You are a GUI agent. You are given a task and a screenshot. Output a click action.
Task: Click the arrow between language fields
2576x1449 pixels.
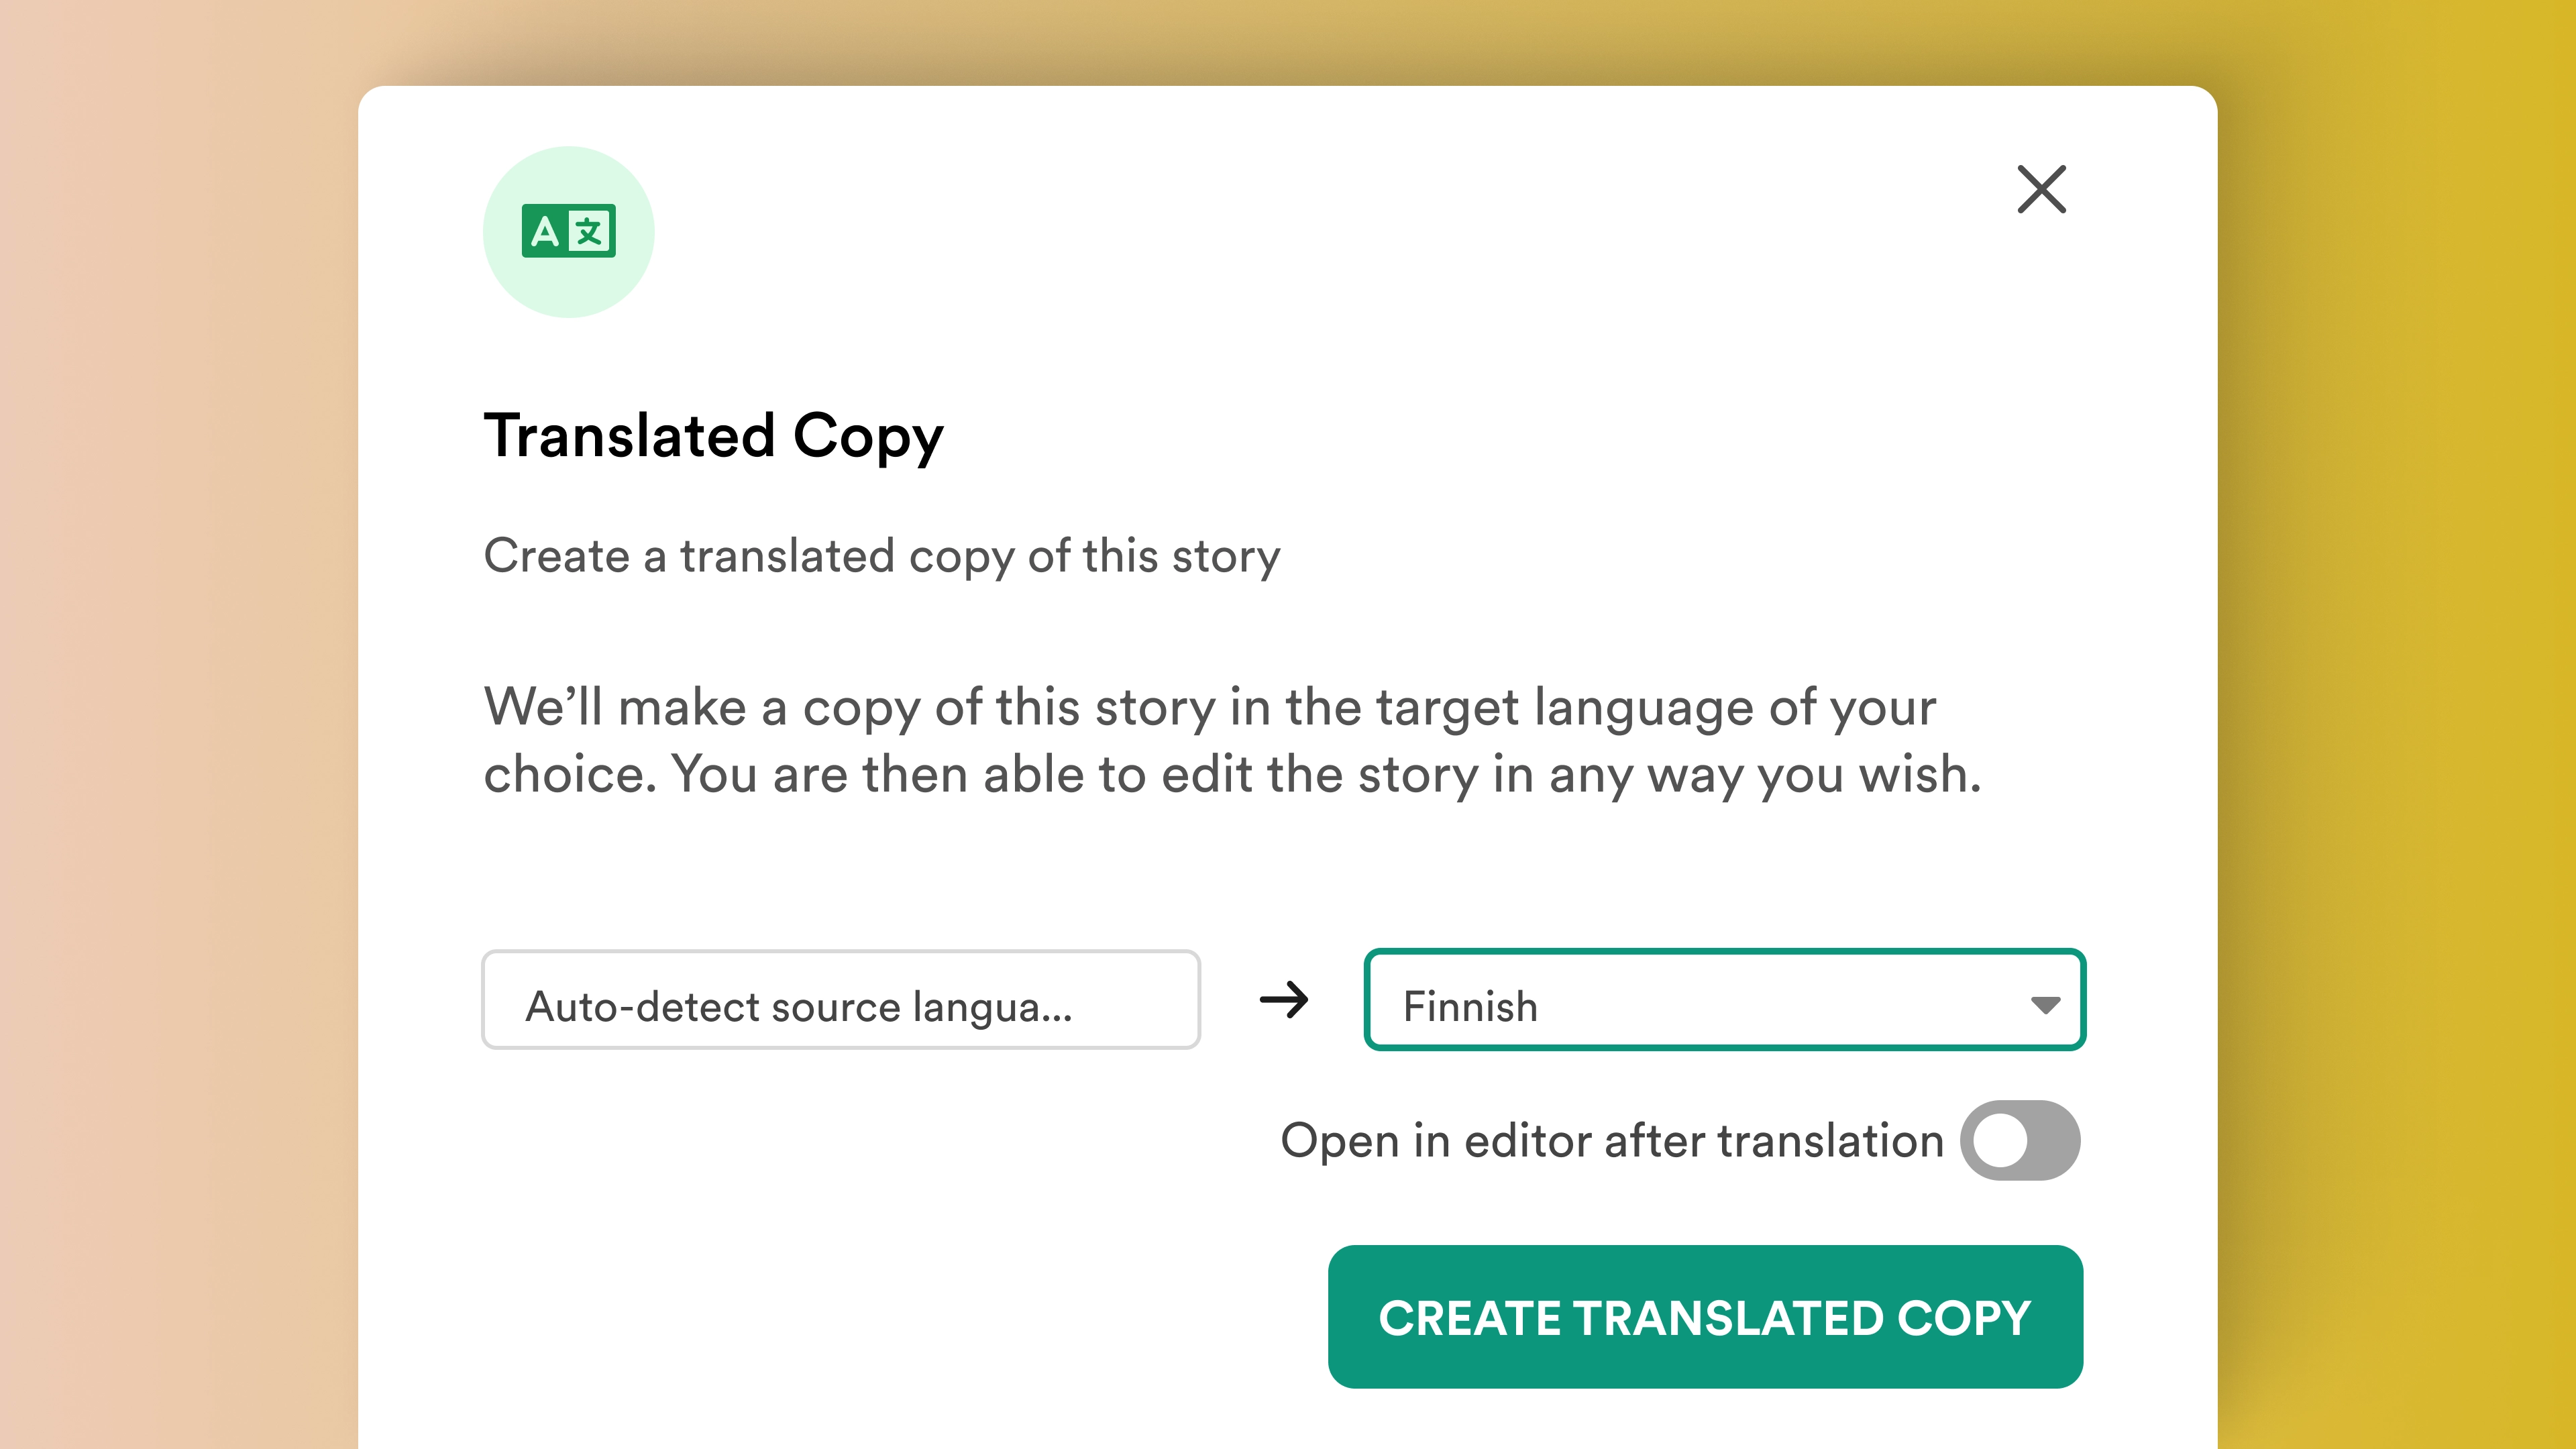pos(1285,1000)
